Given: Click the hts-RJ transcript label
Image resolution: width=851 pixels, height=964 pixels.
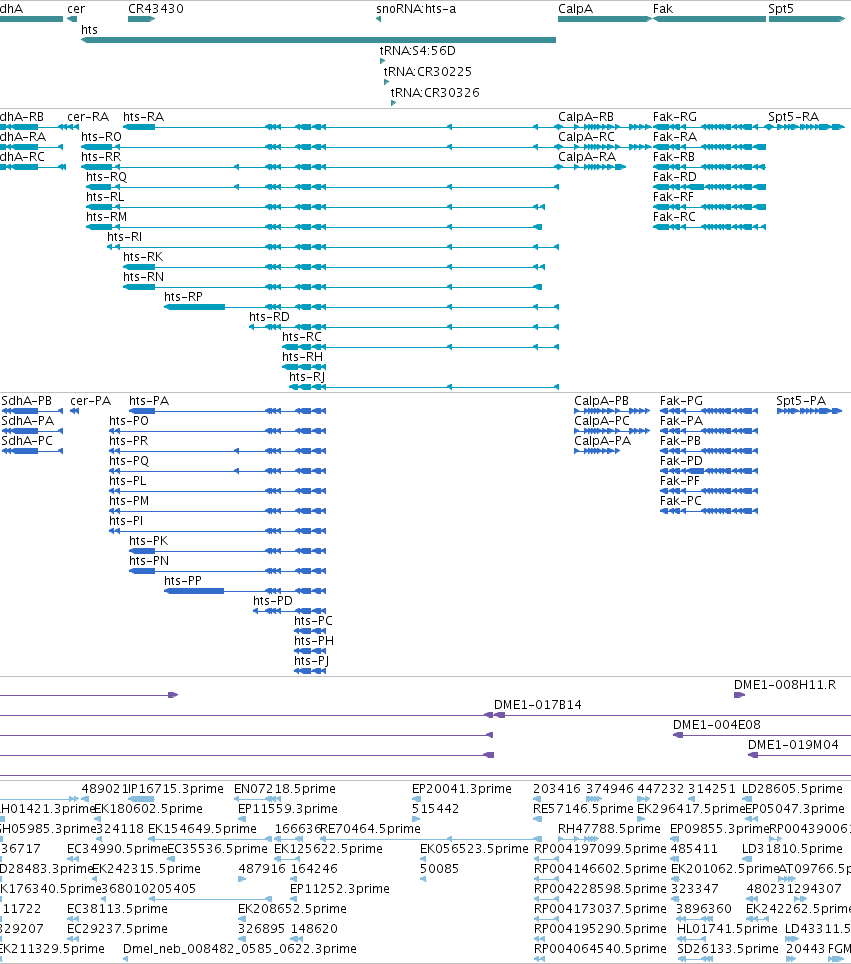Looking at the screenshot, I should [x=307, y=377].
